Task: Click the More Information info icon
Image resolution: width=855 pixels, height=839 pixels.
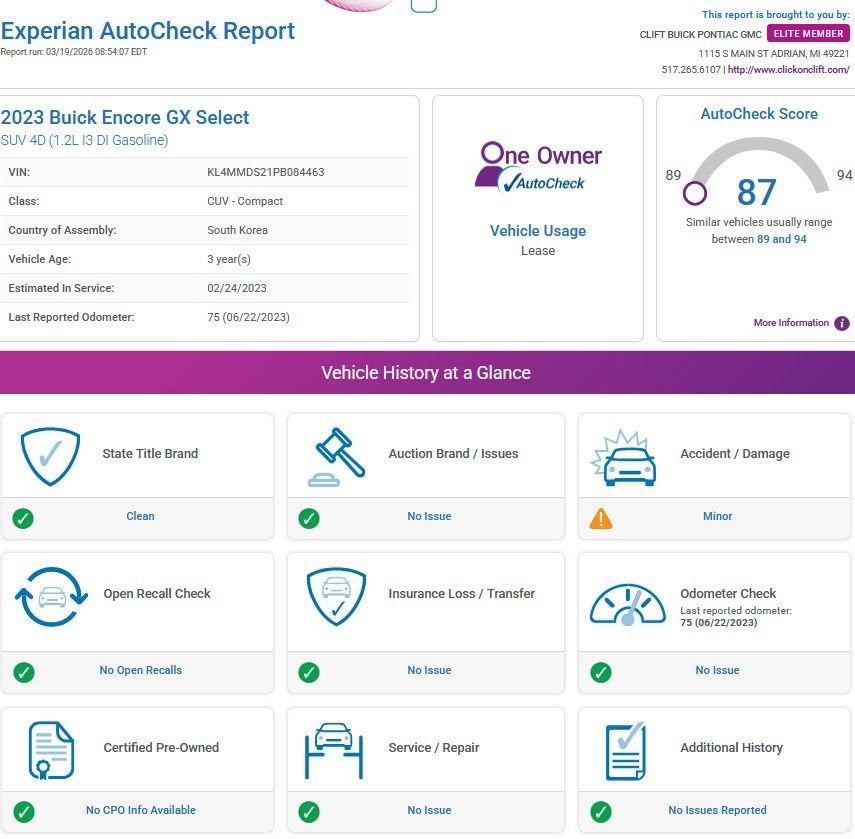Action: pyautogui.click(x=842, y=323)
